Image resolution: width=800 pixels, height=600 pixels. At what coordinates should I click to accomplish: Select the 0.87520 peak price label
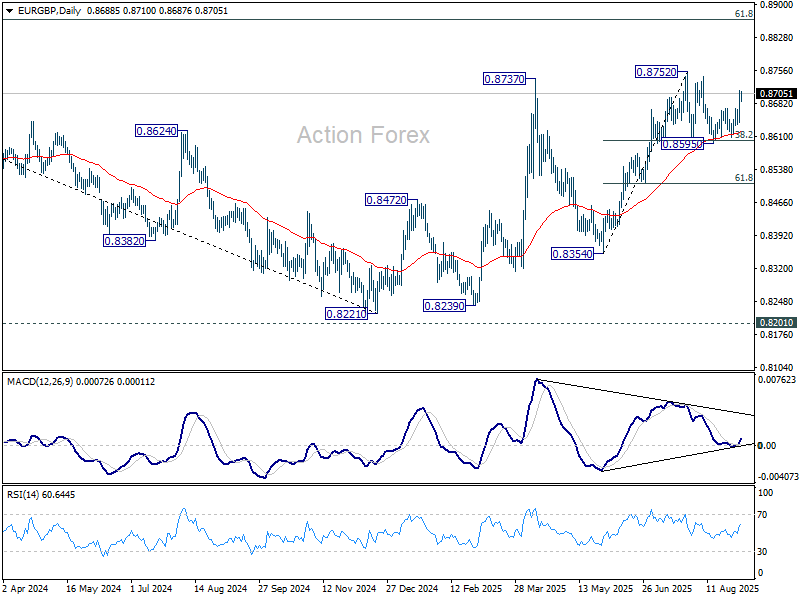[657, 72]
